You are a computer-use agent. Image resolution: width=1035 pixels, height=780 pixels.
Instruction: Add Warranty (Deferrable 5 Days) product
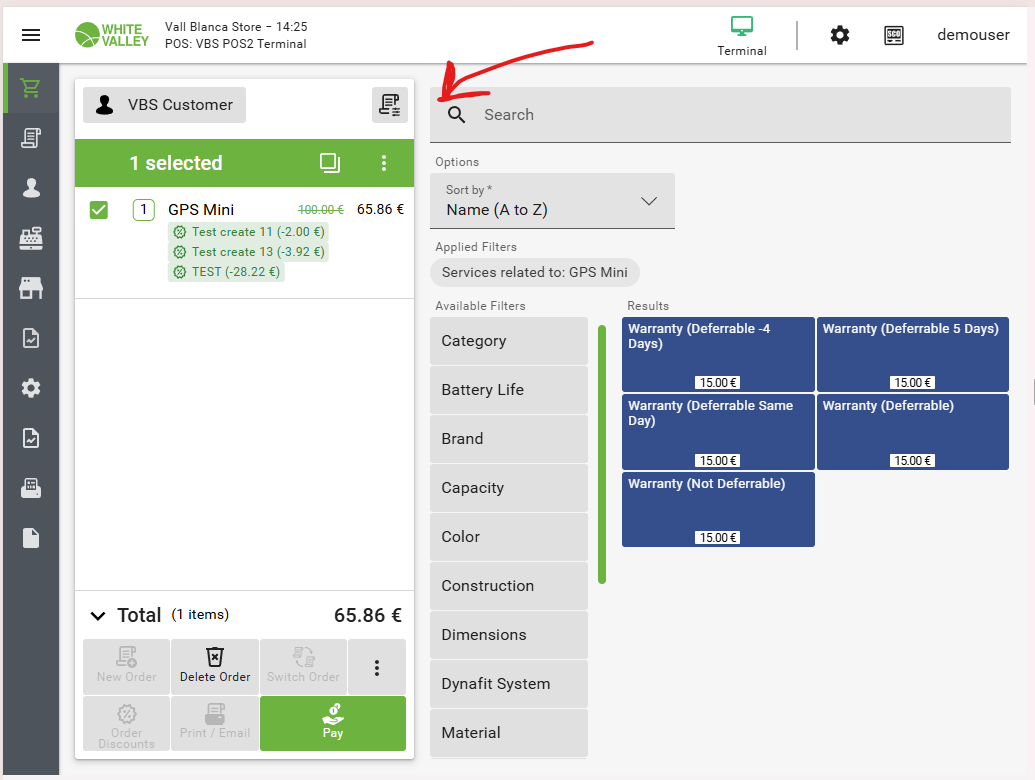click(x=913, y=354)
